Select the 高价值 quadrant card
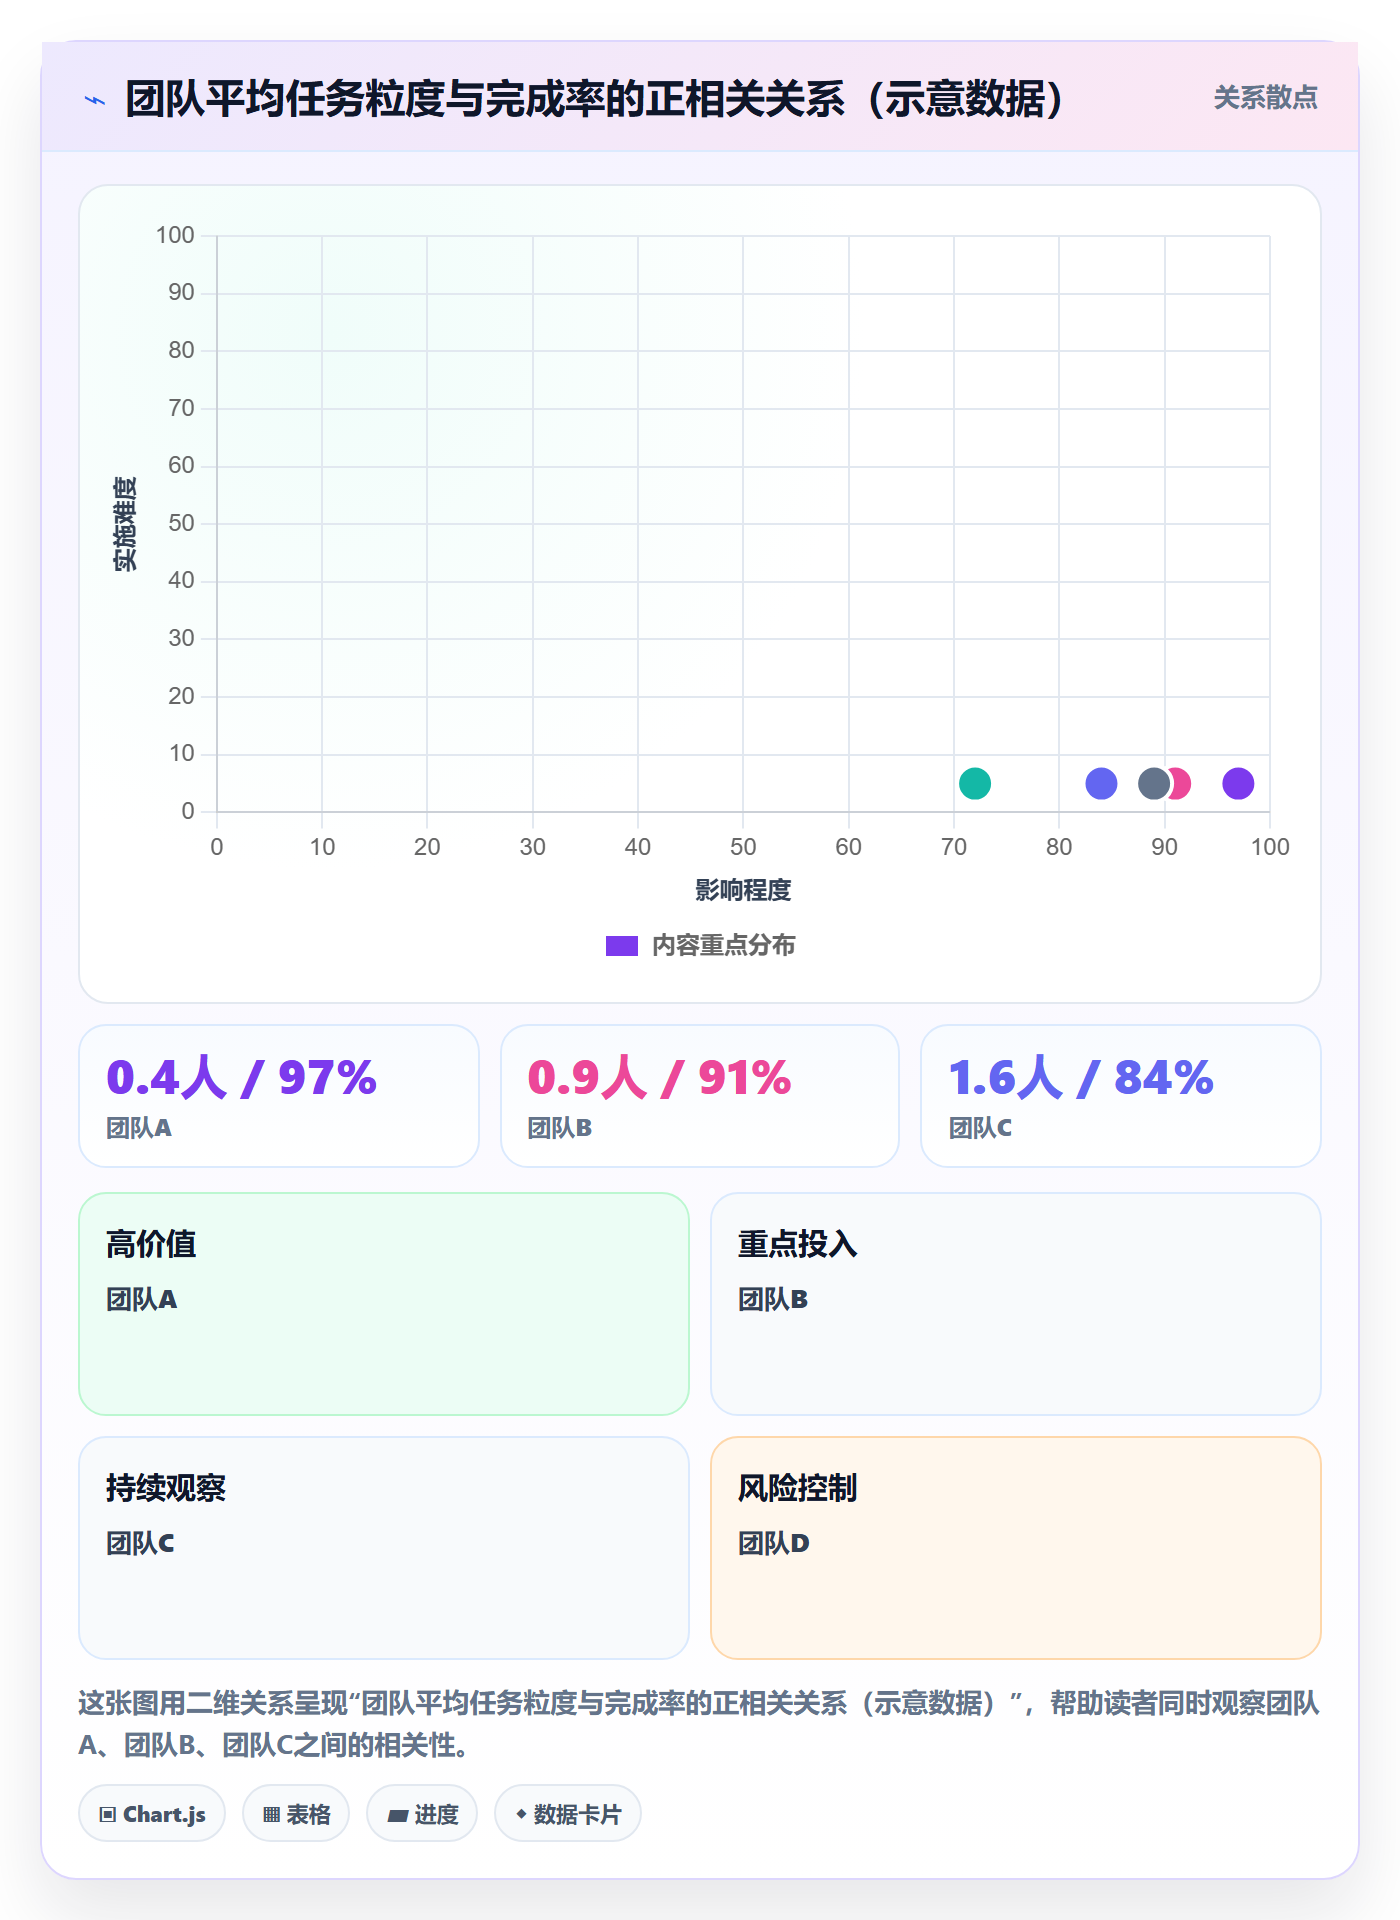The height and width of the screenshot is (1920, 1400). [x=384, y=1304]
